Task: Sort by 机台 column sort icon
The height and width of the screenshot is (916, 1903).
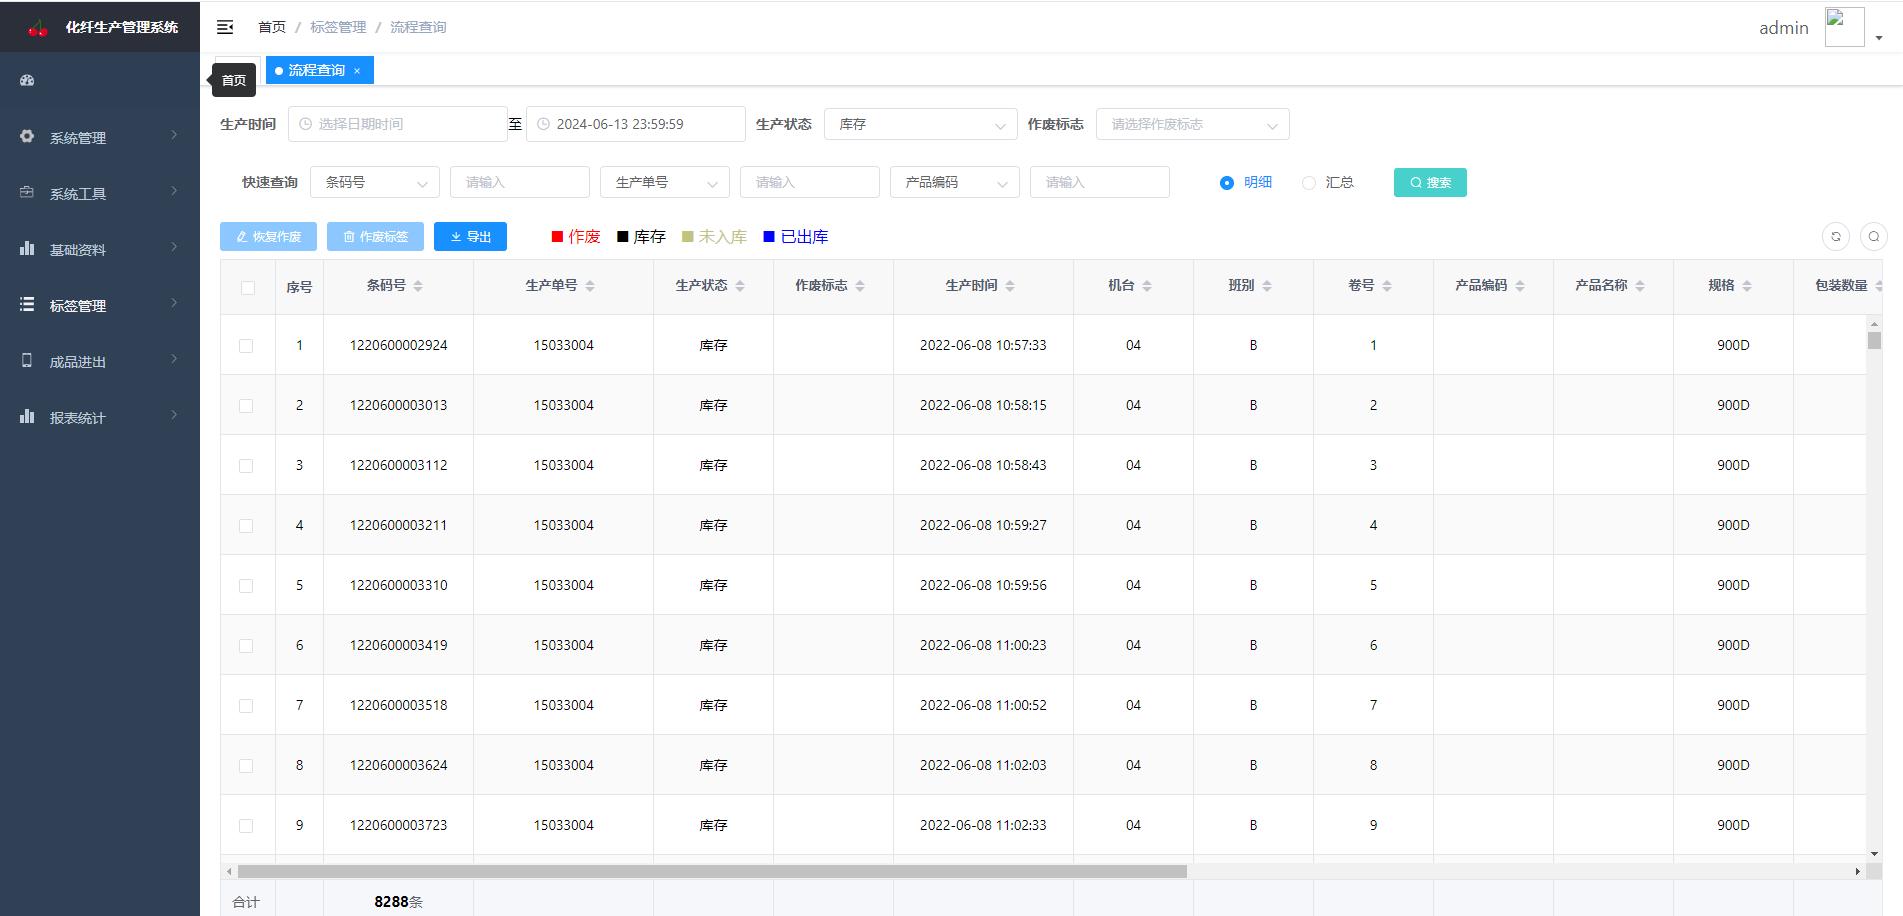Action: pyautogui.click(x=1147, y=286)
